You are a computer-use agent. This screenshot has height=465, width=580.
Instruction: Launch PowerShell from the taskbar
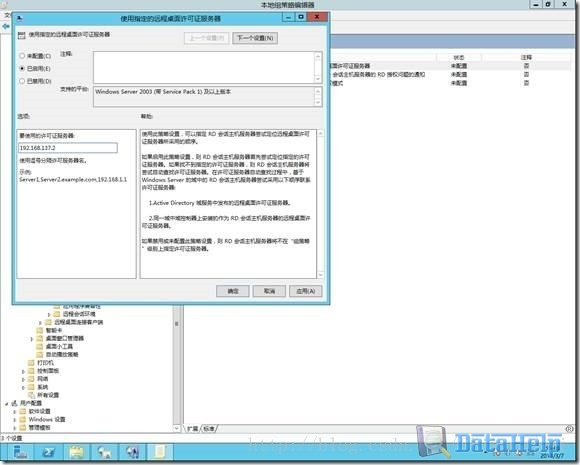(x=48, y=452)
